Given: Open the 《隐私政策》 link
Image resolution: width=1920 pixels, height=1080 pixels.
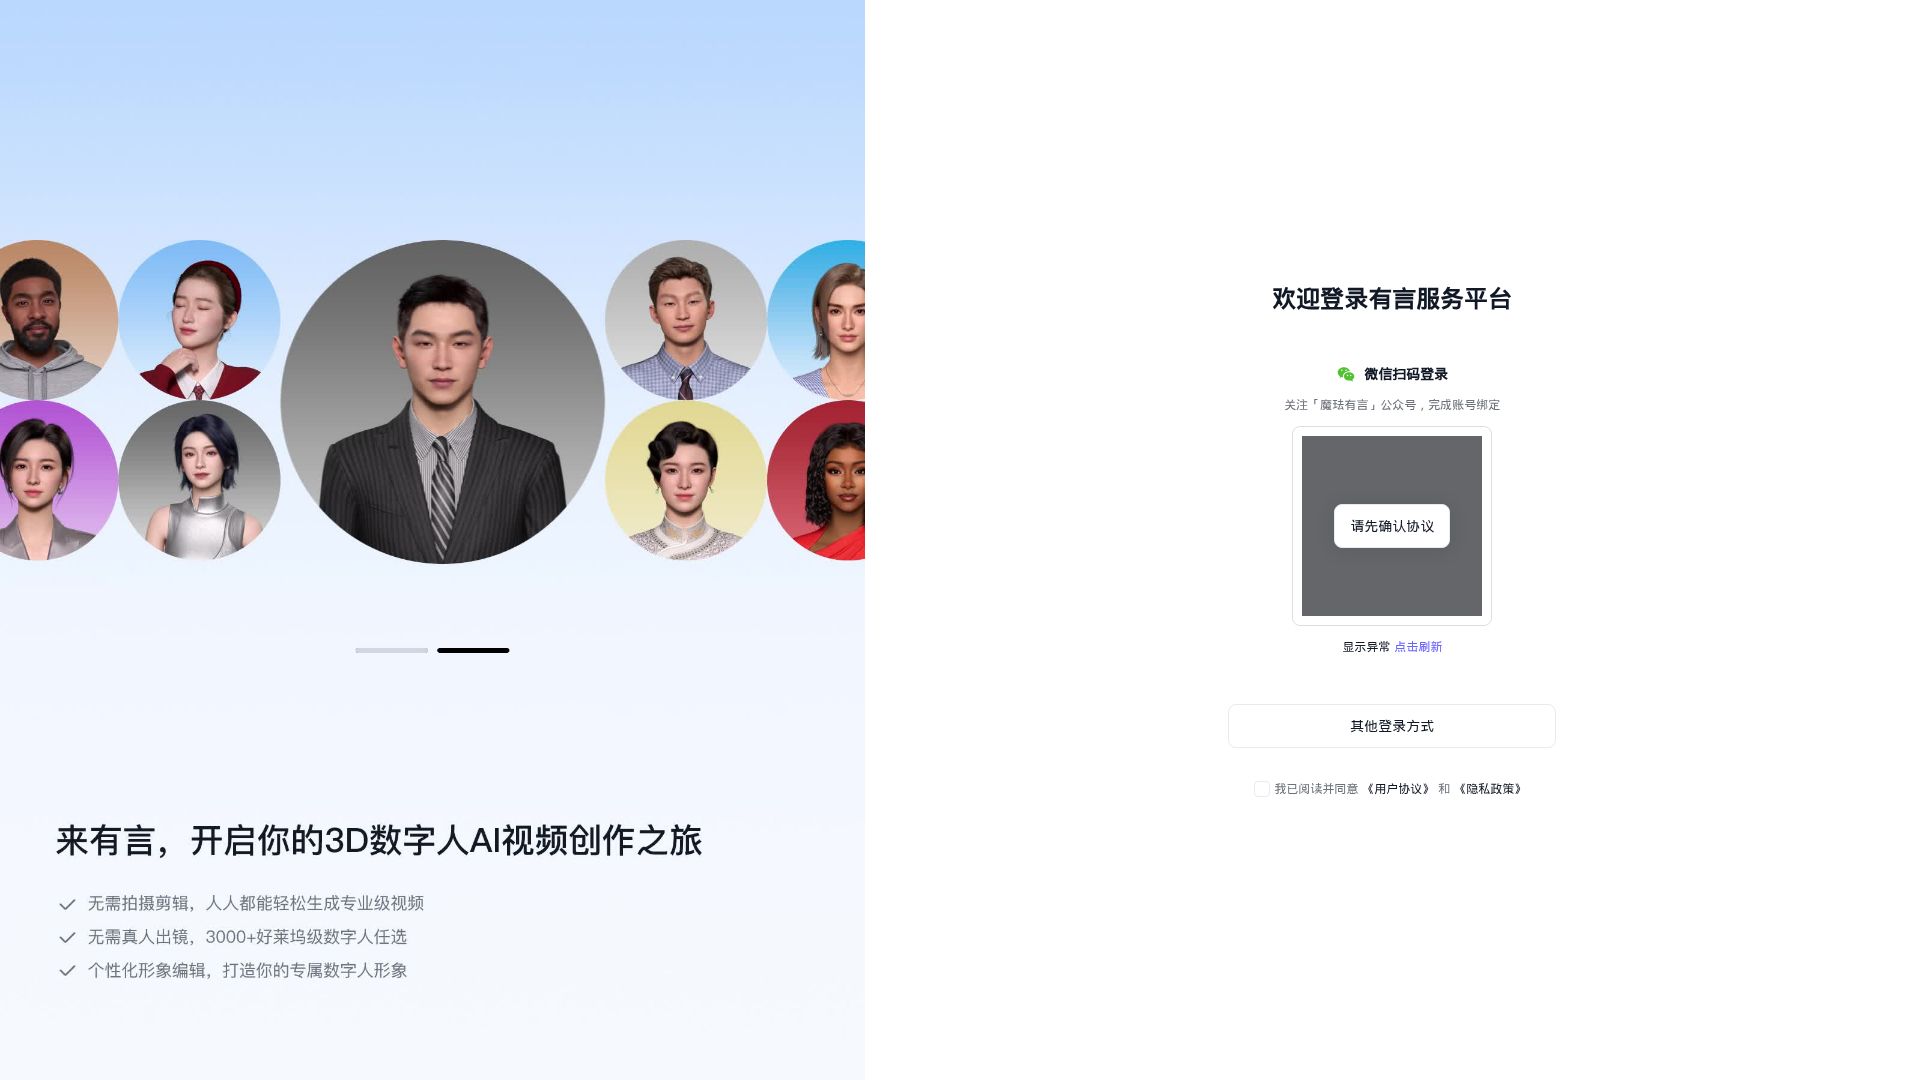Looking at the screenshot, I should click(1490, 789).
